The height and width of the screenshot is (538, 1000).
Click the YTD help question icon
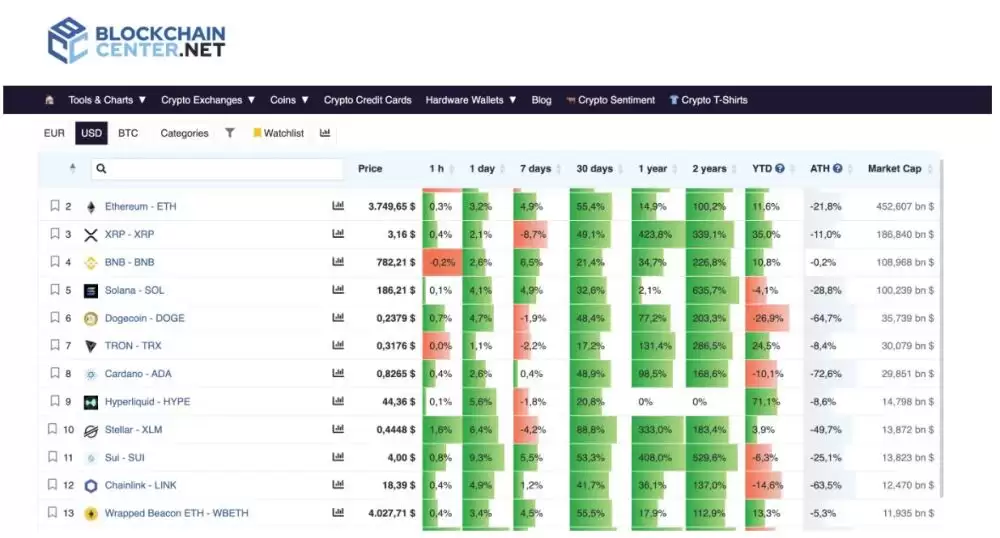tap(780, 169)
